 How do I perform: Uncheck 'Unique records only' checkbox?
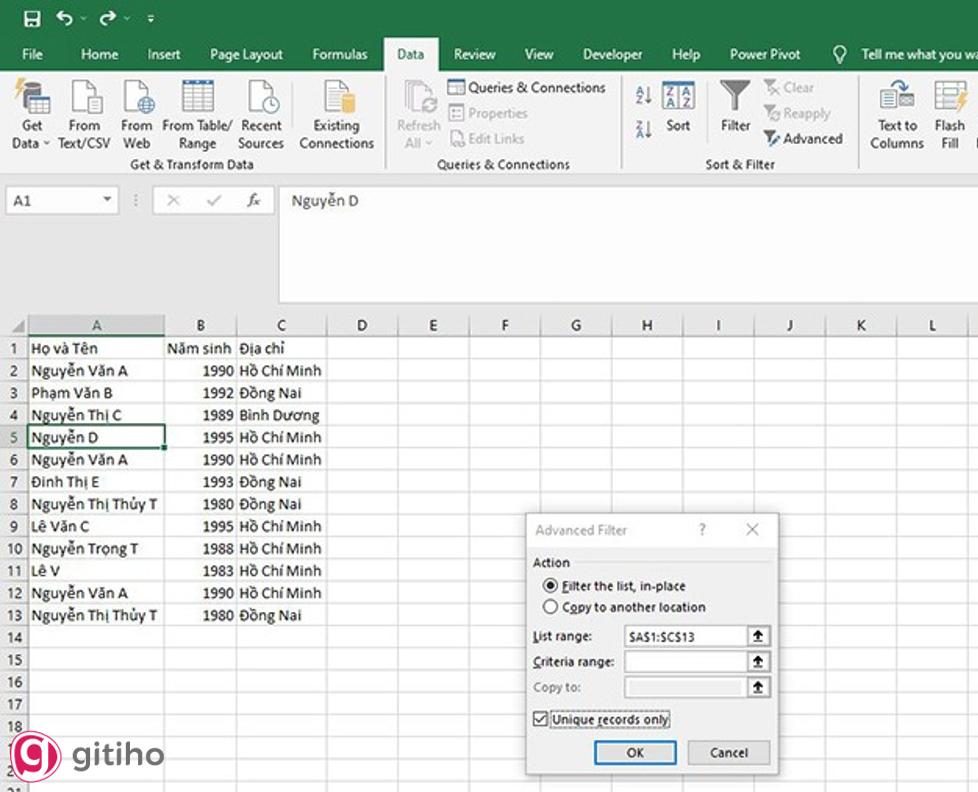(x=541, y=719)
